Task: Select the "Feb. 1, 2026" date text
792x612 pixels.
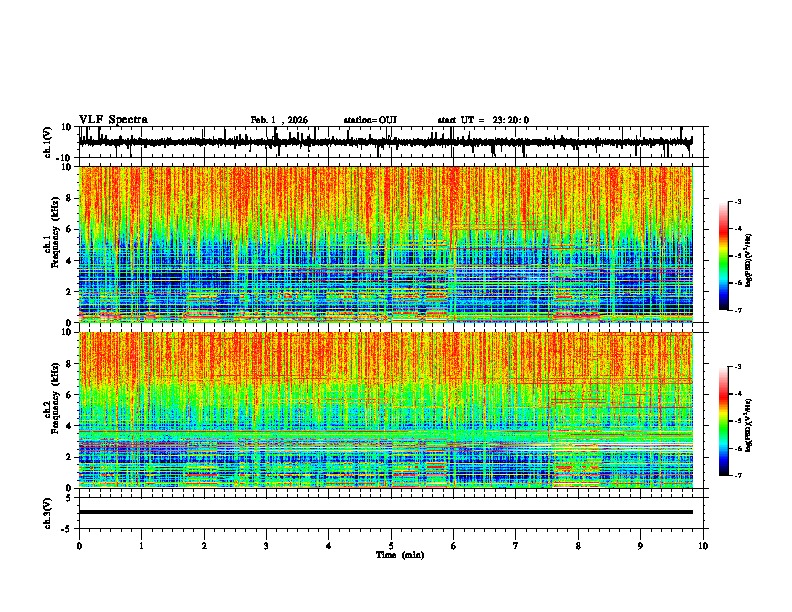Action: (x=279, y=120)
